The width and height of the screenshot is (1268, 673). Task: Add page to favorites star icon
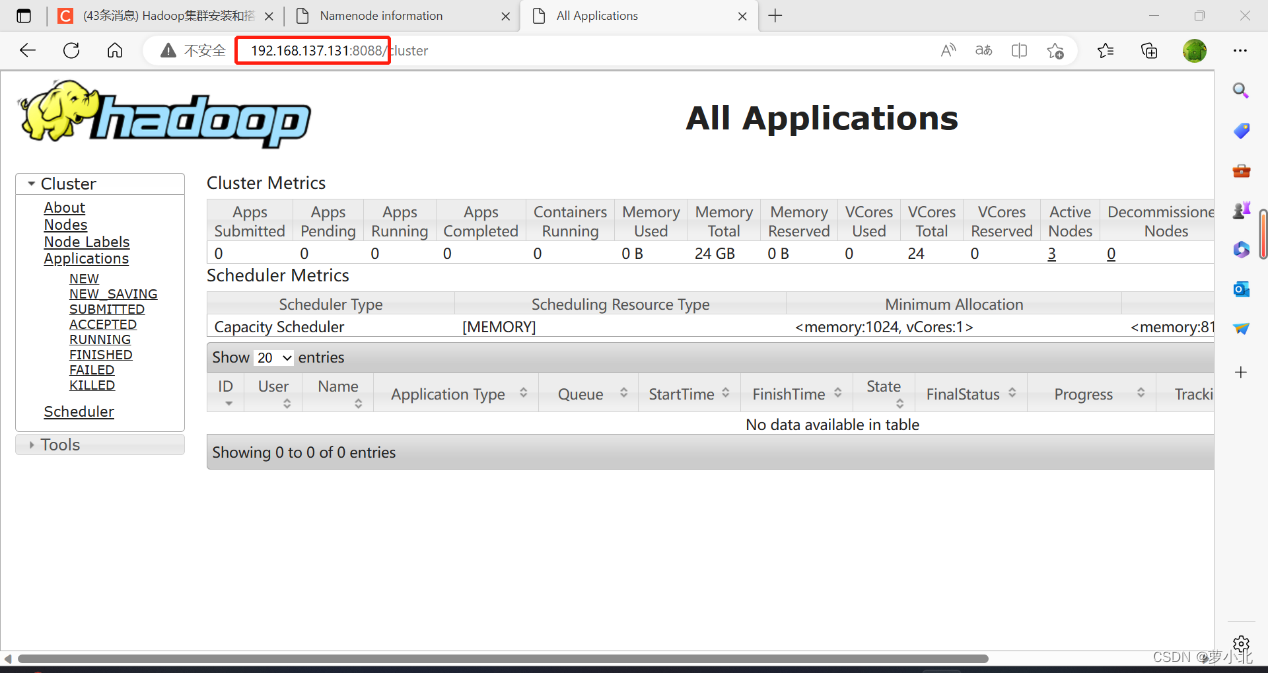click(1055, 50)
